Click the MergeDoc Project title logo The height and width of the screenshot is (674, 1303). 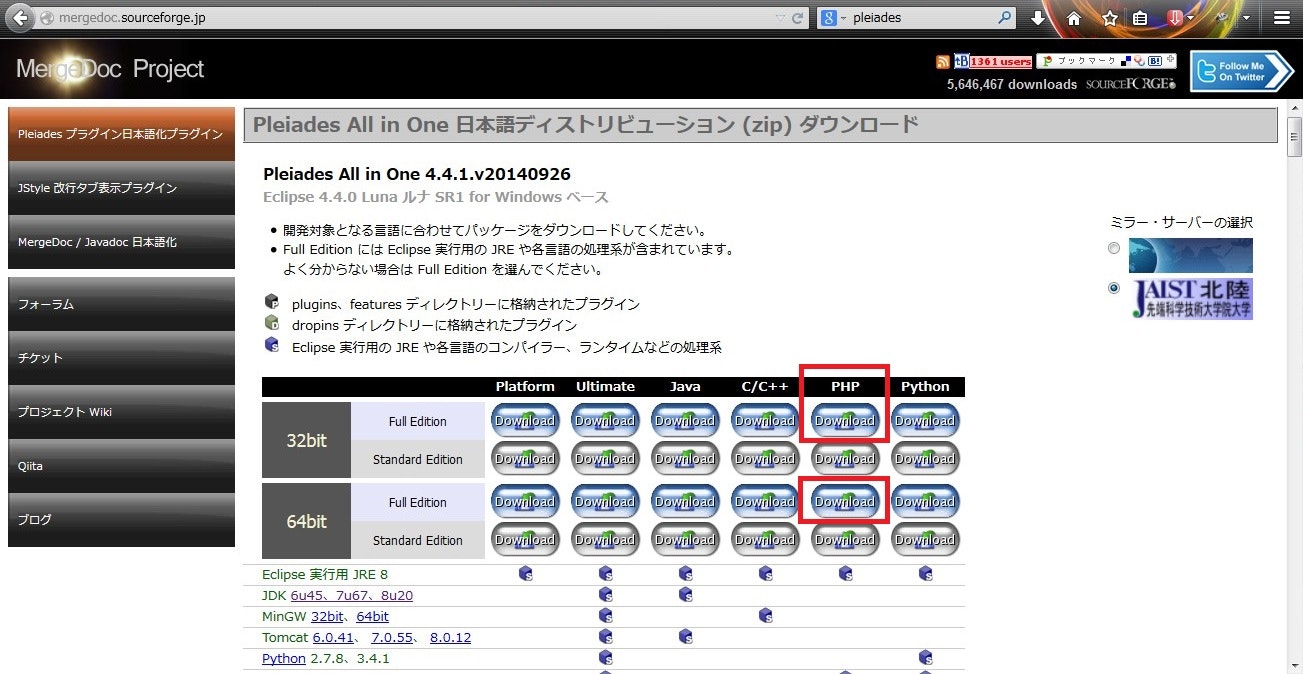pyautogui.click(x=110, y=69)
